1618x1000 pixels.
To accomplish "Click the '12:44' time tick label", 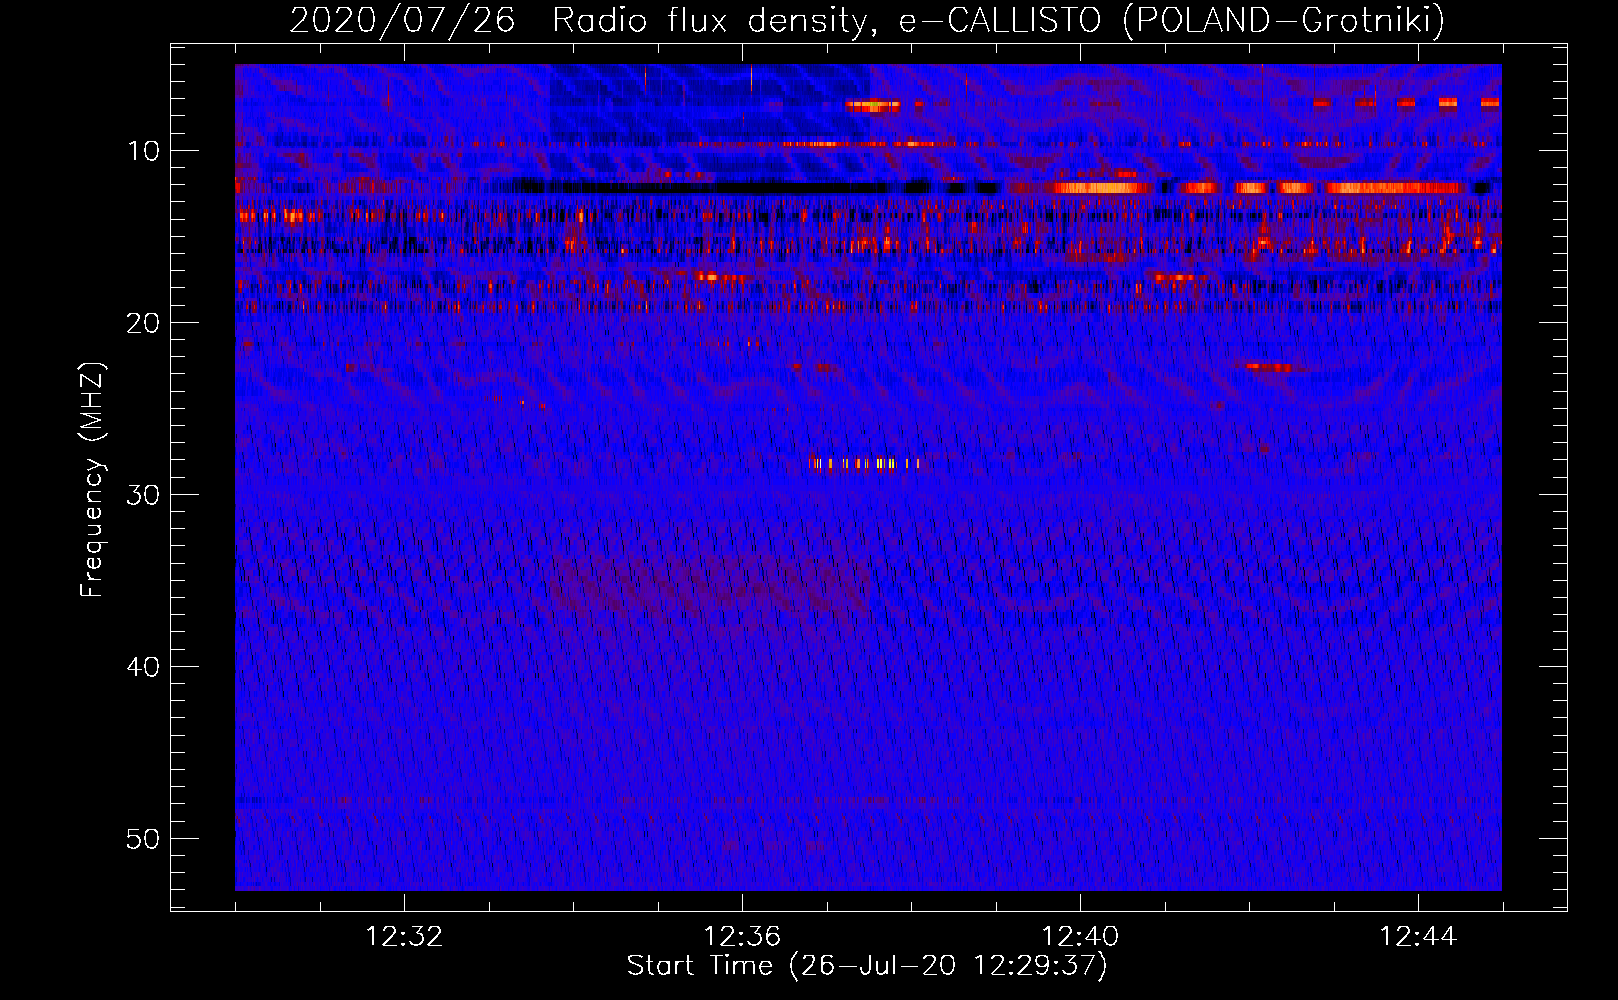I will tap(1418, 937).
